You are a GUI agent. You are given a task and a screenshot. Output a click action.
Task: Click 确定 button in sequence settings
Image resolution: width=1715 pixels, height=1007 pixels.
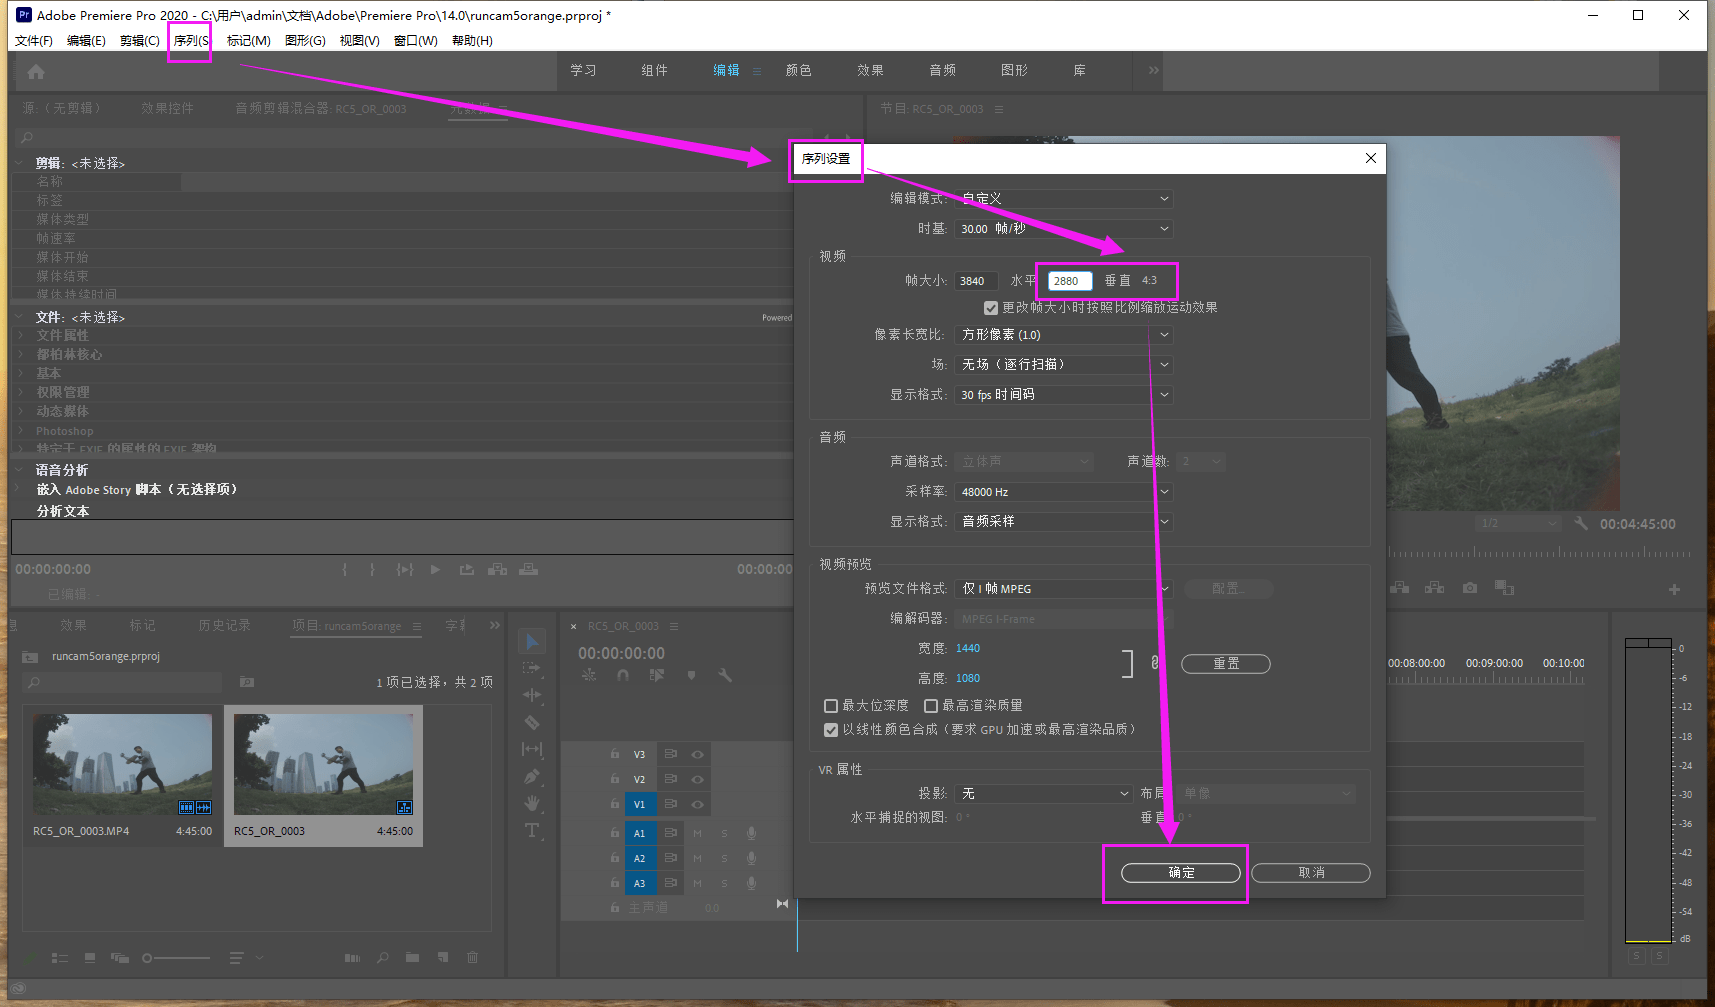coord(1181,873)
